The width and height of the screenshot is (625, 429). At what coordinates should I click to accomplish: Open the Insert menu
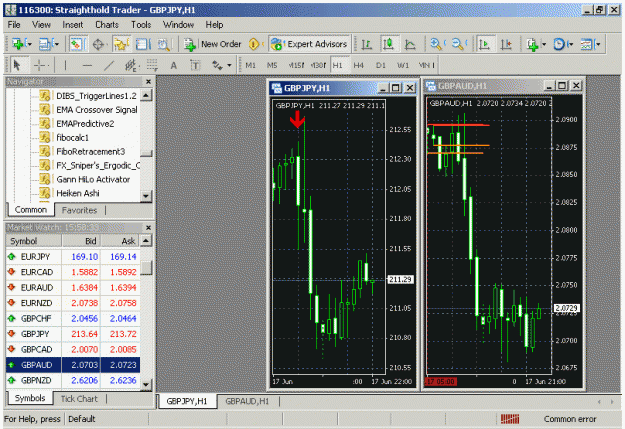click(73, 25)
